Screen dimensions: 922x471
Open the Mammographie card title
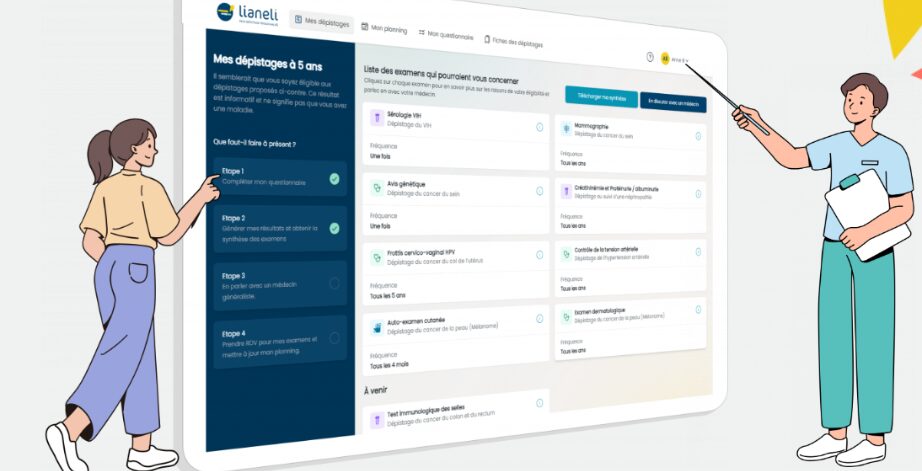click(591, 126)
